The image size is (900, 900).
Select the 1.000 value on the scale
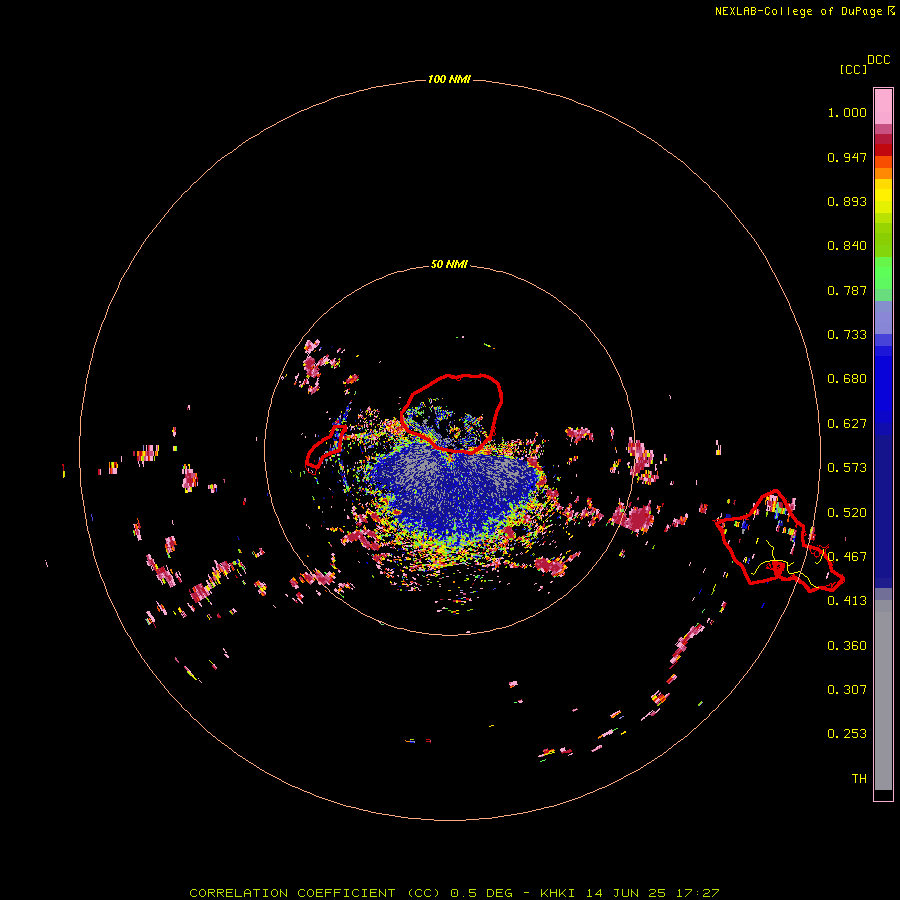(x=847, y=112)
